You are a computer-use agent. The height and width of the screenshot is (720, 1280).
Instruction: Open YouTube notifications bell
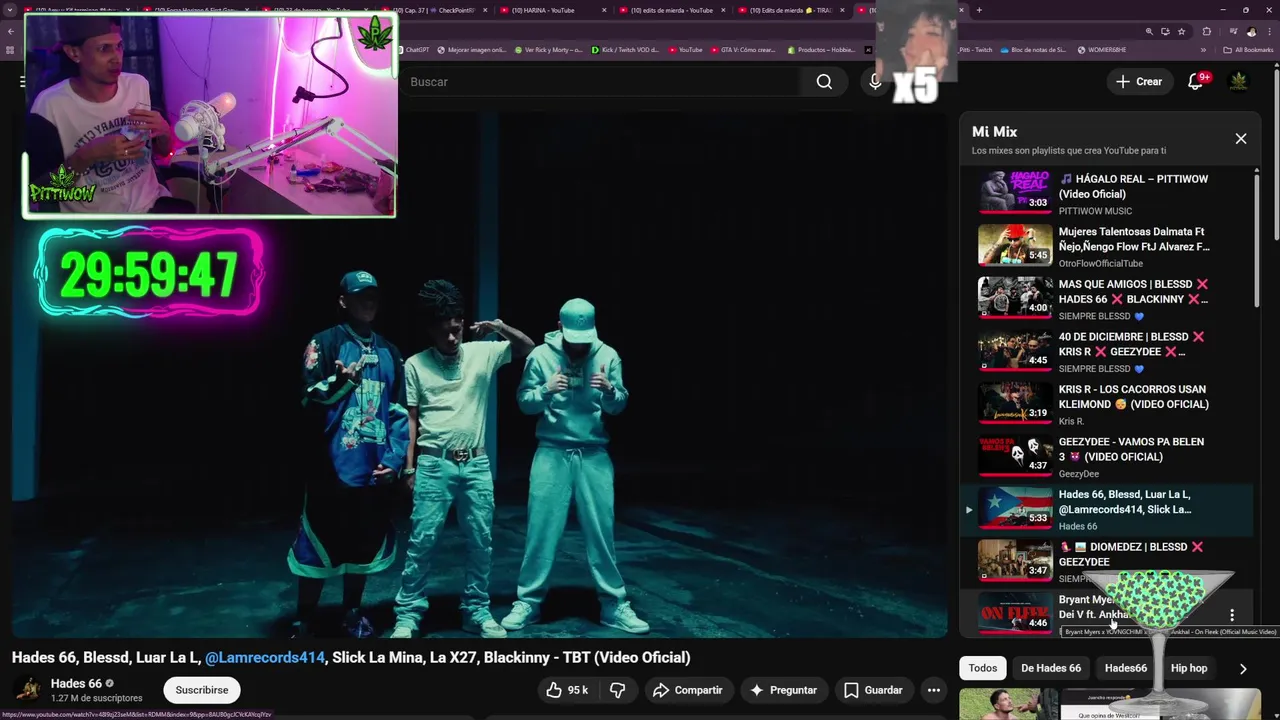(x=1196, y=81)
